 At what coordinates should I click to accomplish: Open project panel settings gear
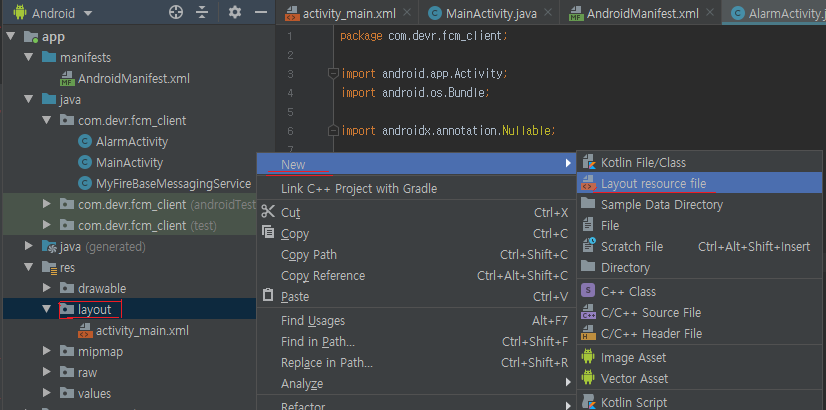[x=235, y=13]
